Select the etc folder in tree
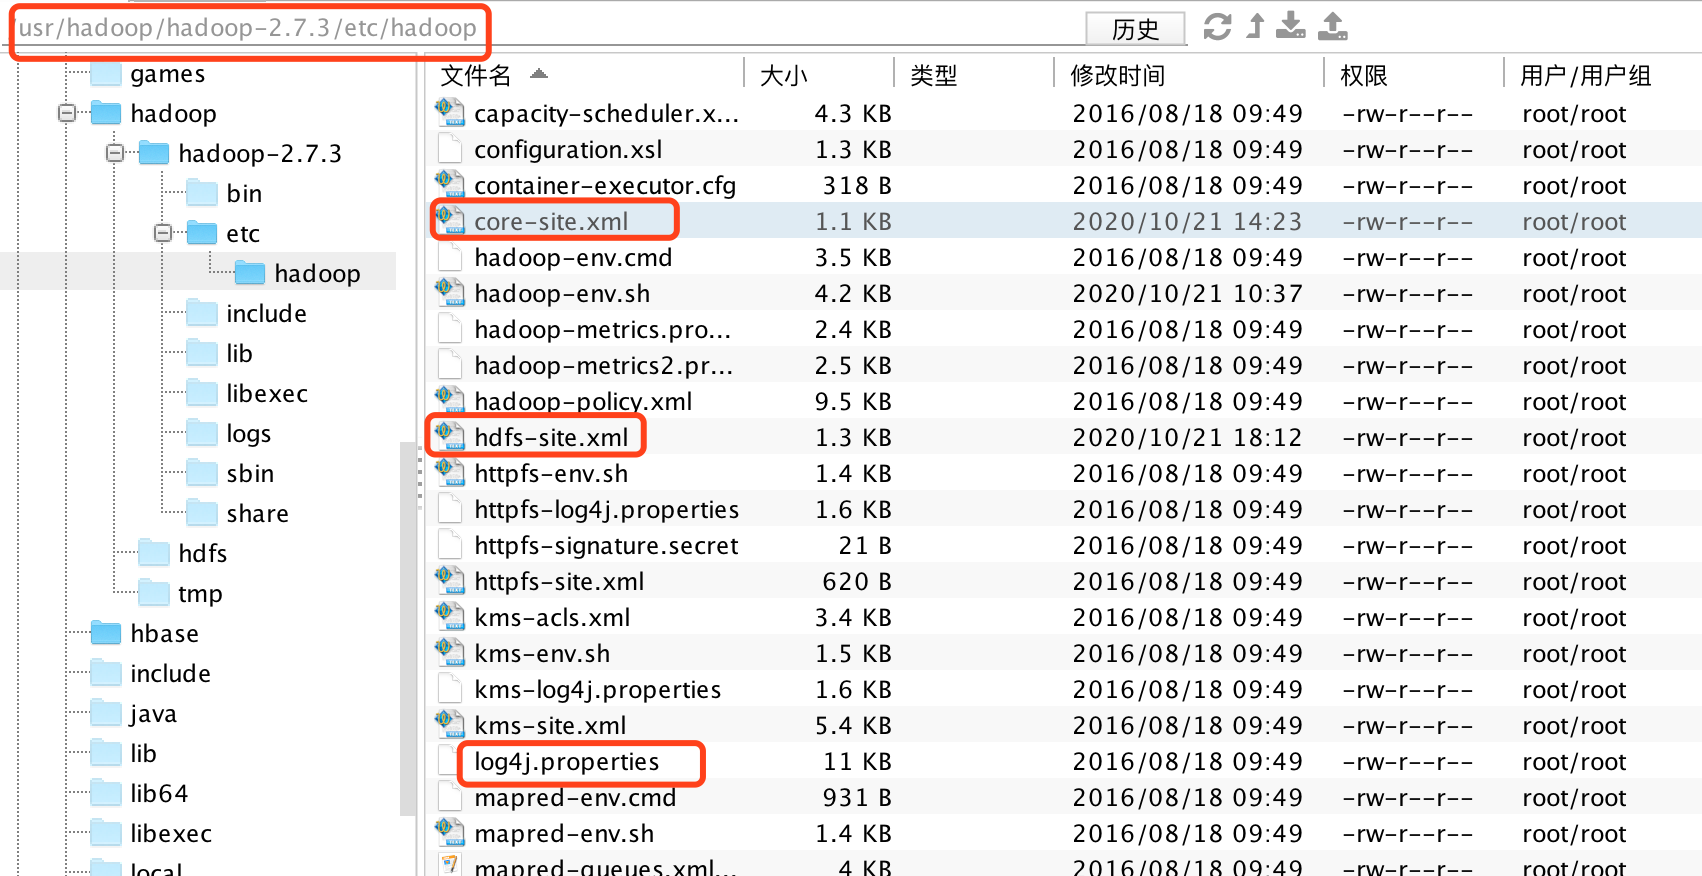Screen dimensions: 1702x876 tap(243, 234)
